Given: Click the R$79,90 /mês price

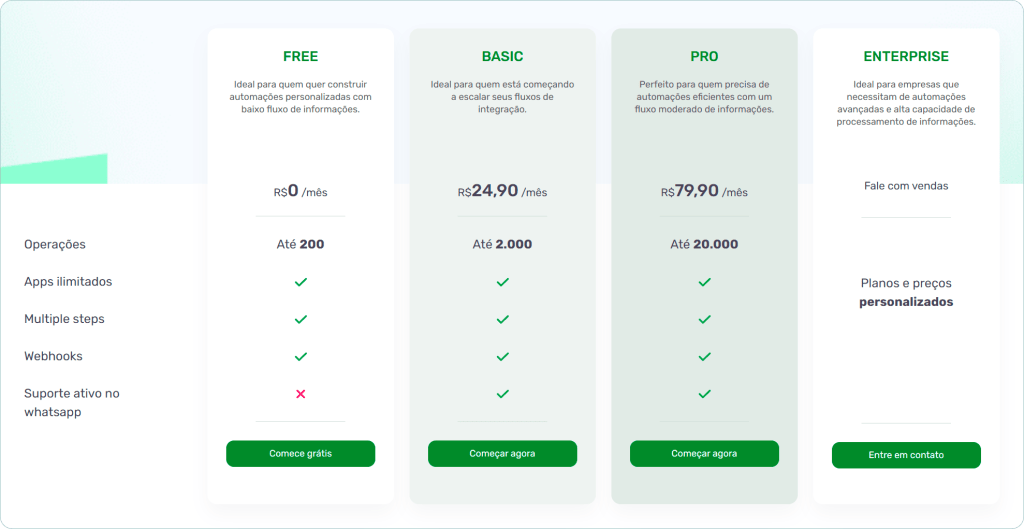Looking at the screenshot, I should coord(704,191).
